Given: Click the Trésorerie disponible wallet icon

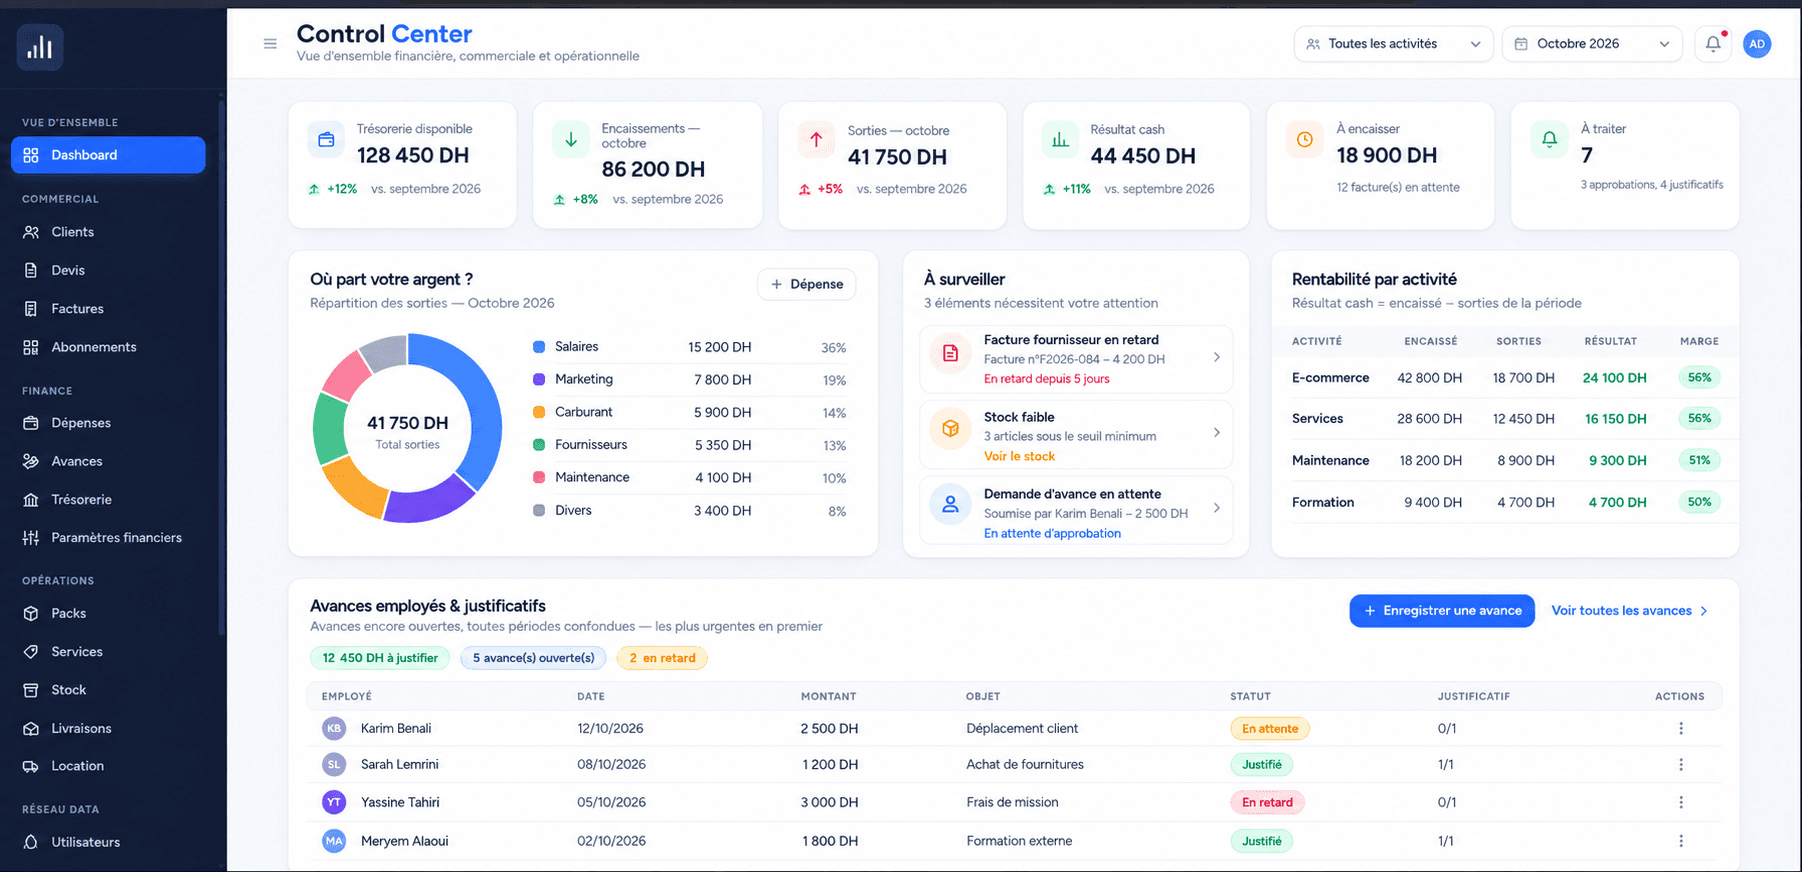Looking at the screenshot, I should pyautogui.click(x=326, y=140).
